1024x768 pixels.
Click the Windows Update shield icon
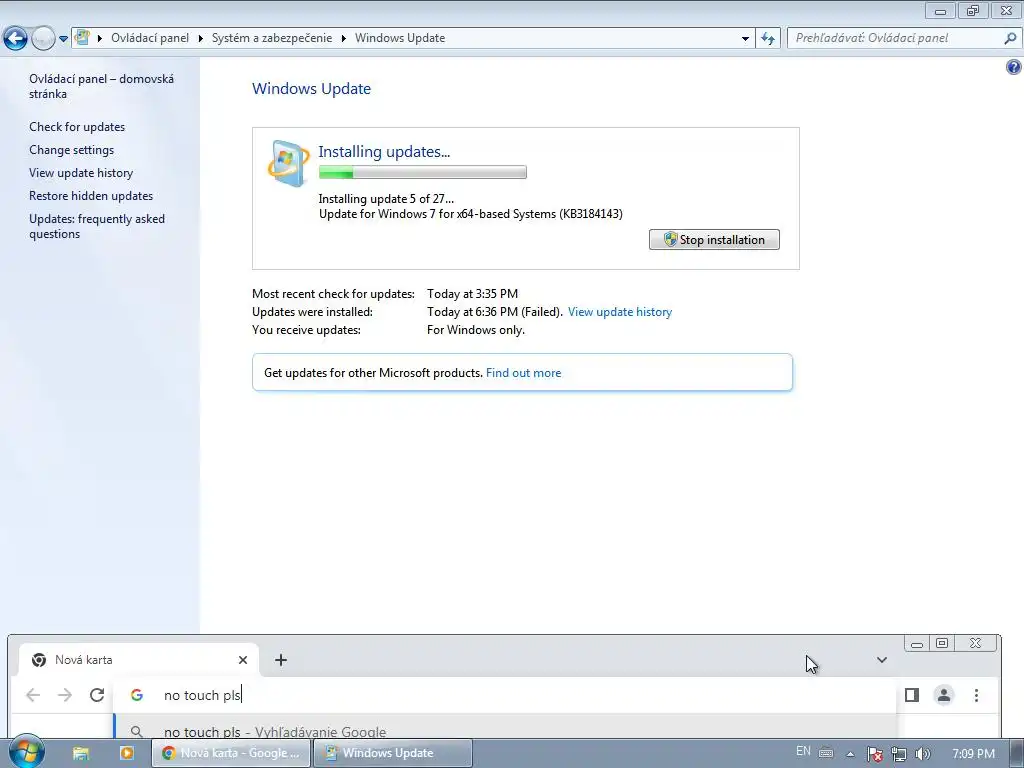click(288, 163)
